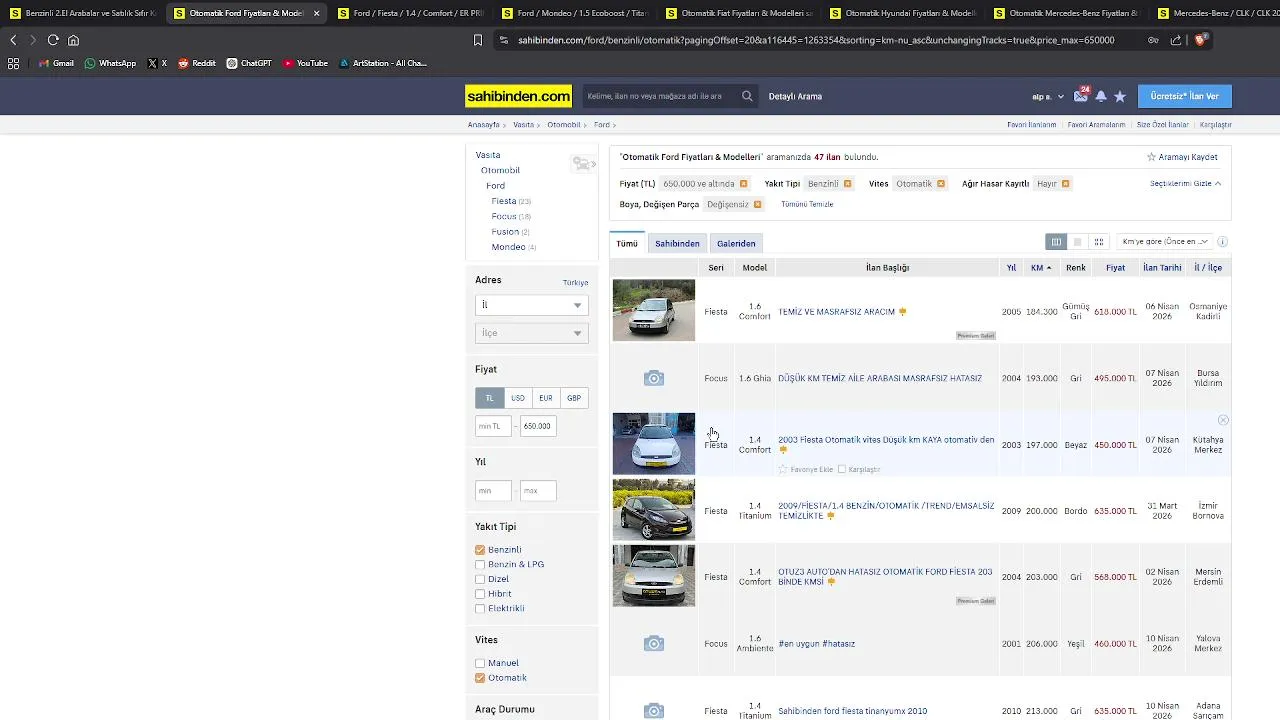
Task: Check the Hibrit fuel checkbox
Action: (480, 594)
